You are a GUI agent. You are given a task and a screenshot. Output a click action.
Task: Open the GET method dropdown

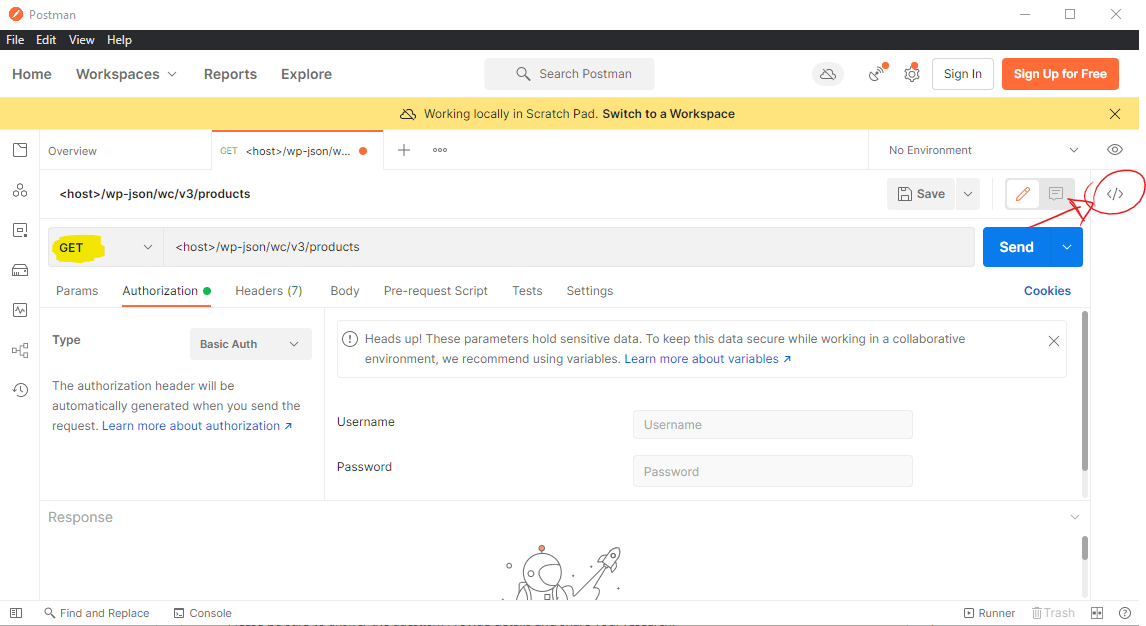tap(106, 248)
